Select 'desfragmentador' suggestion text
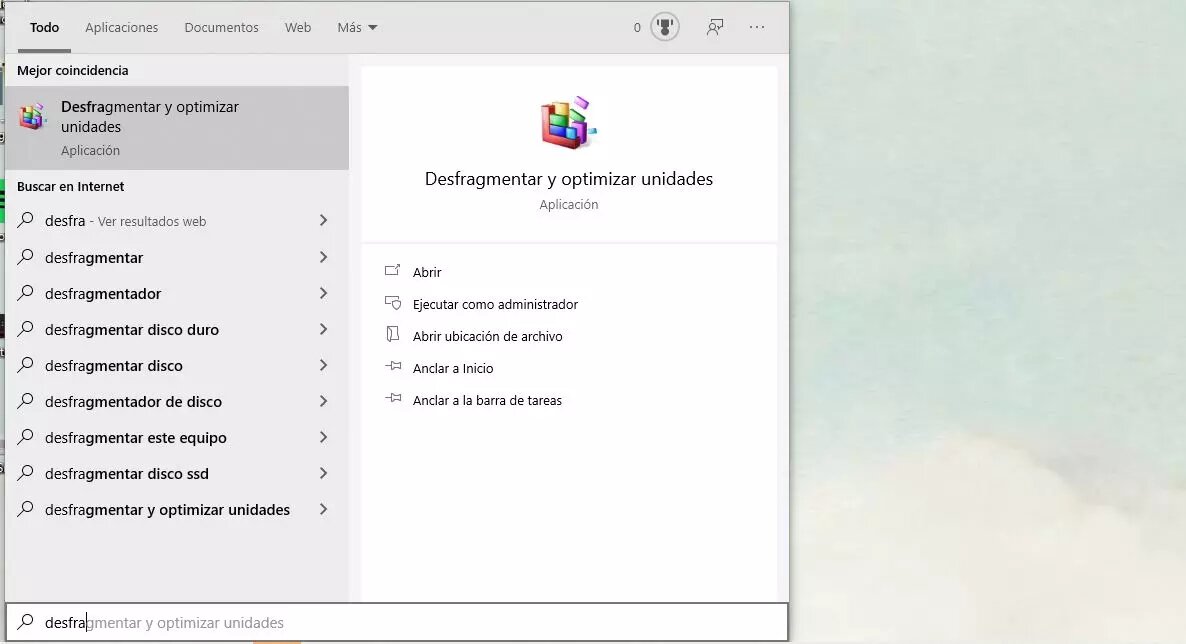 [103, 294]
